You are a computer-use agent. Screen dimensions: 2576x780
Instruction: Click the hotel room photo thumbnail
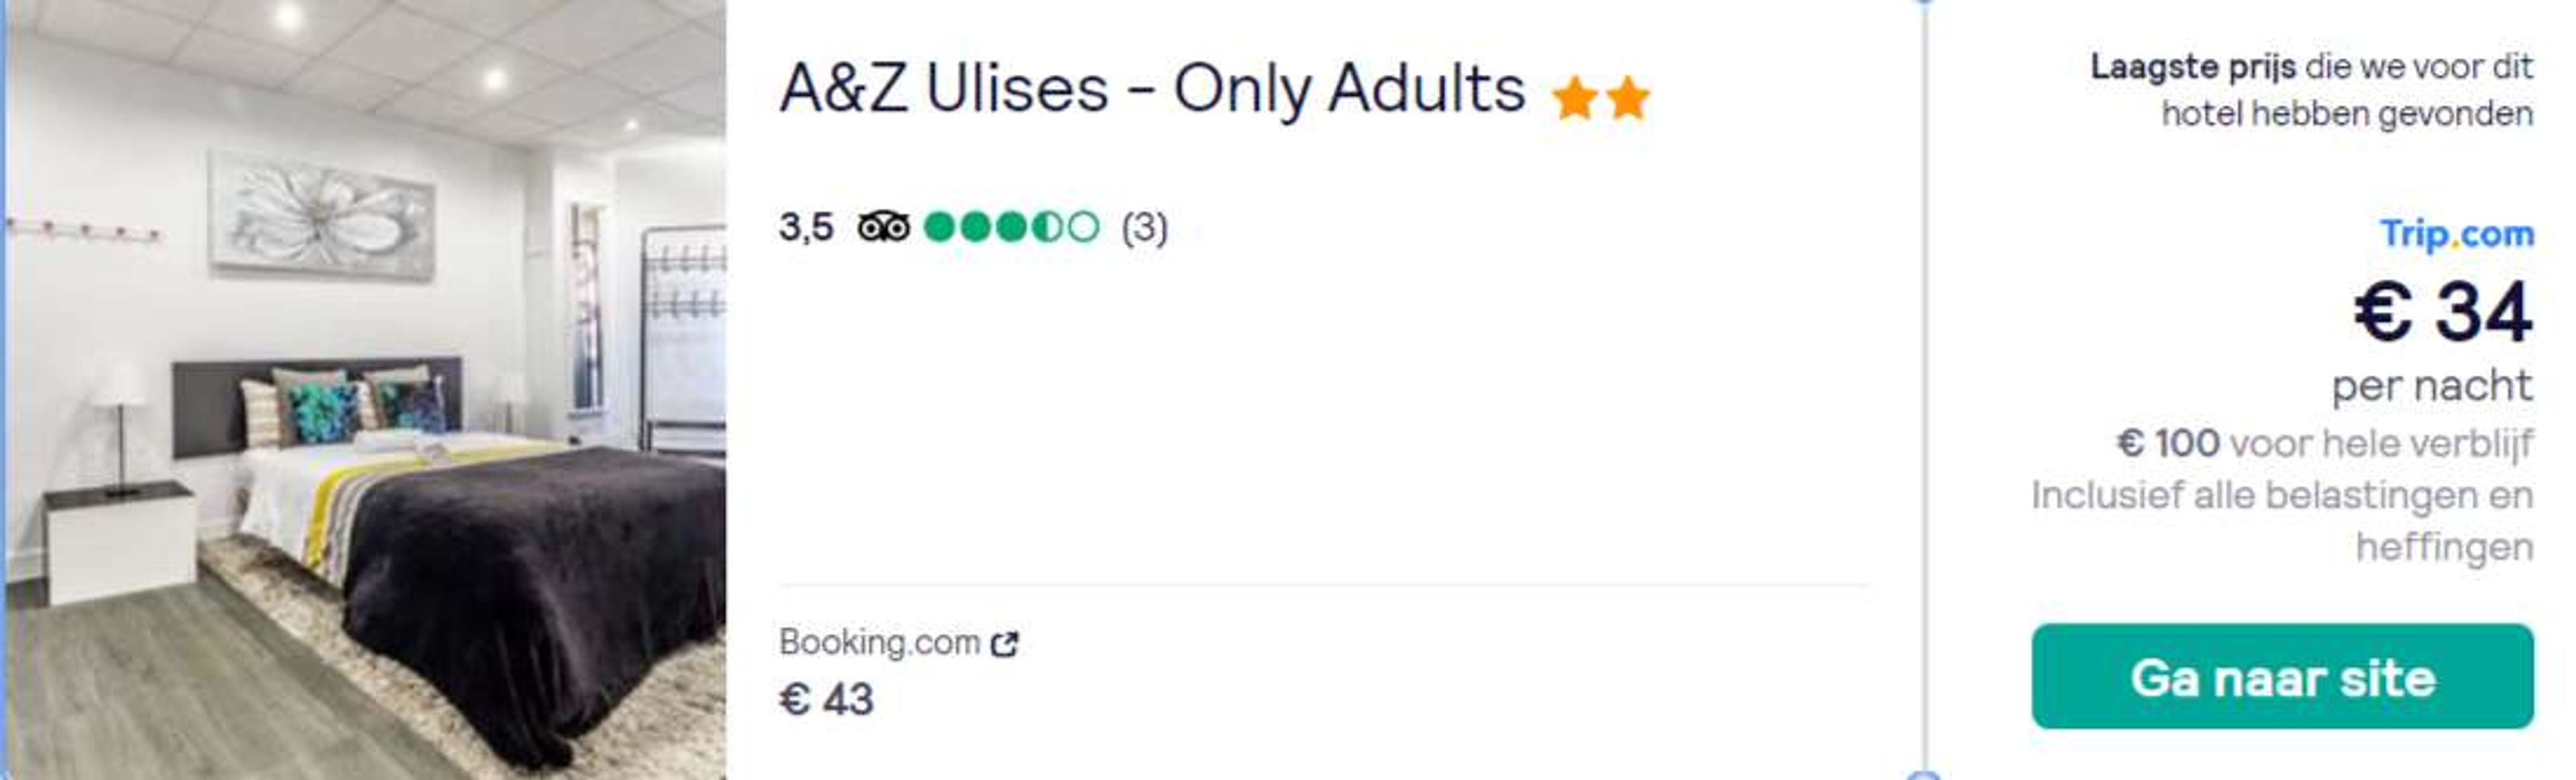(x=366, y=390)
